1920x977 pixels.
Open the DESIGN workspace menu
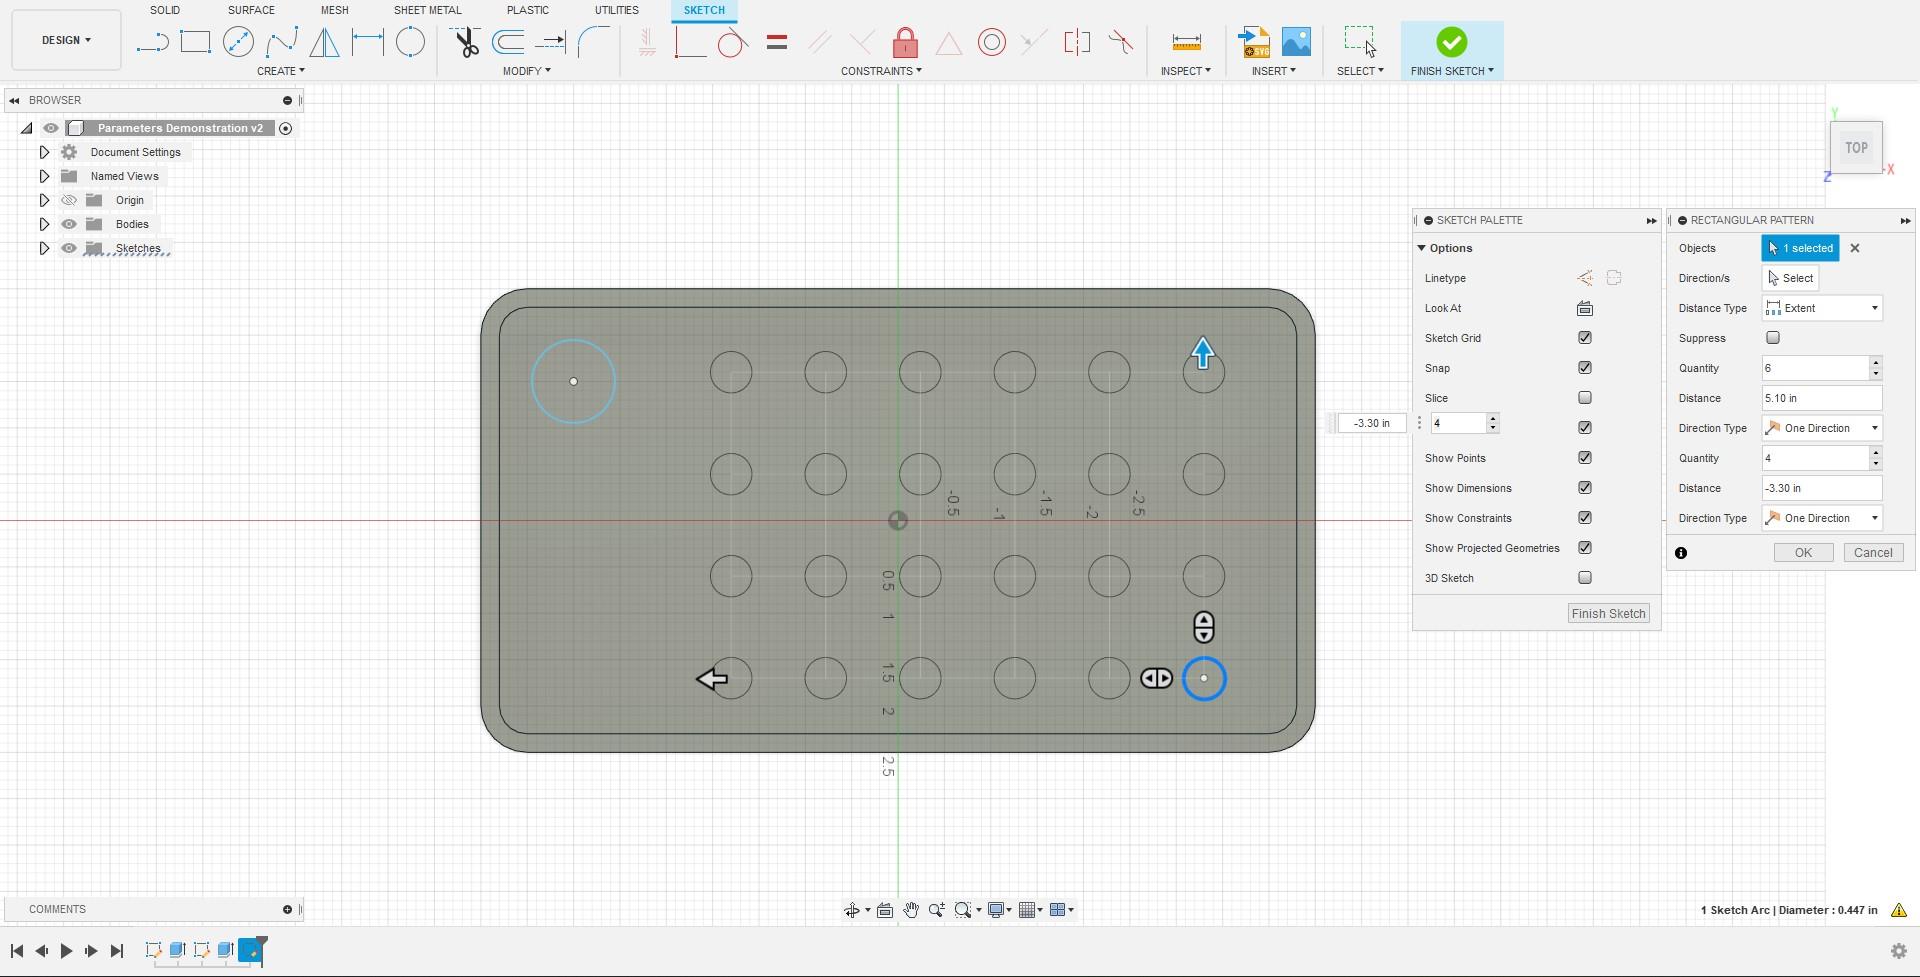point(65,40)
